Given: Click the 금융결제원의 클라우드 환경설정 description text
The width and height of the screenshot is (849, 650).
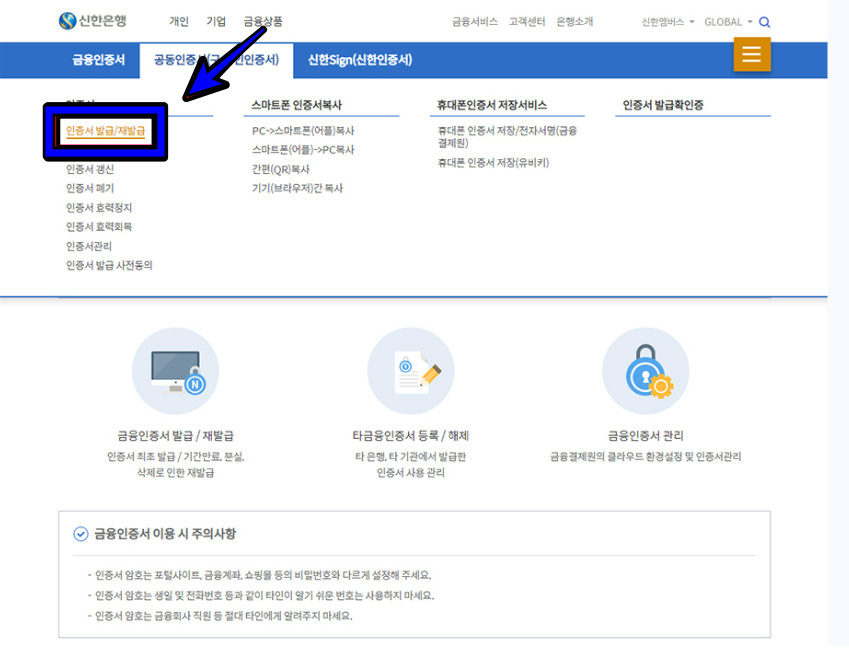Looking at the screenshot, I should [x=645, y=457].
